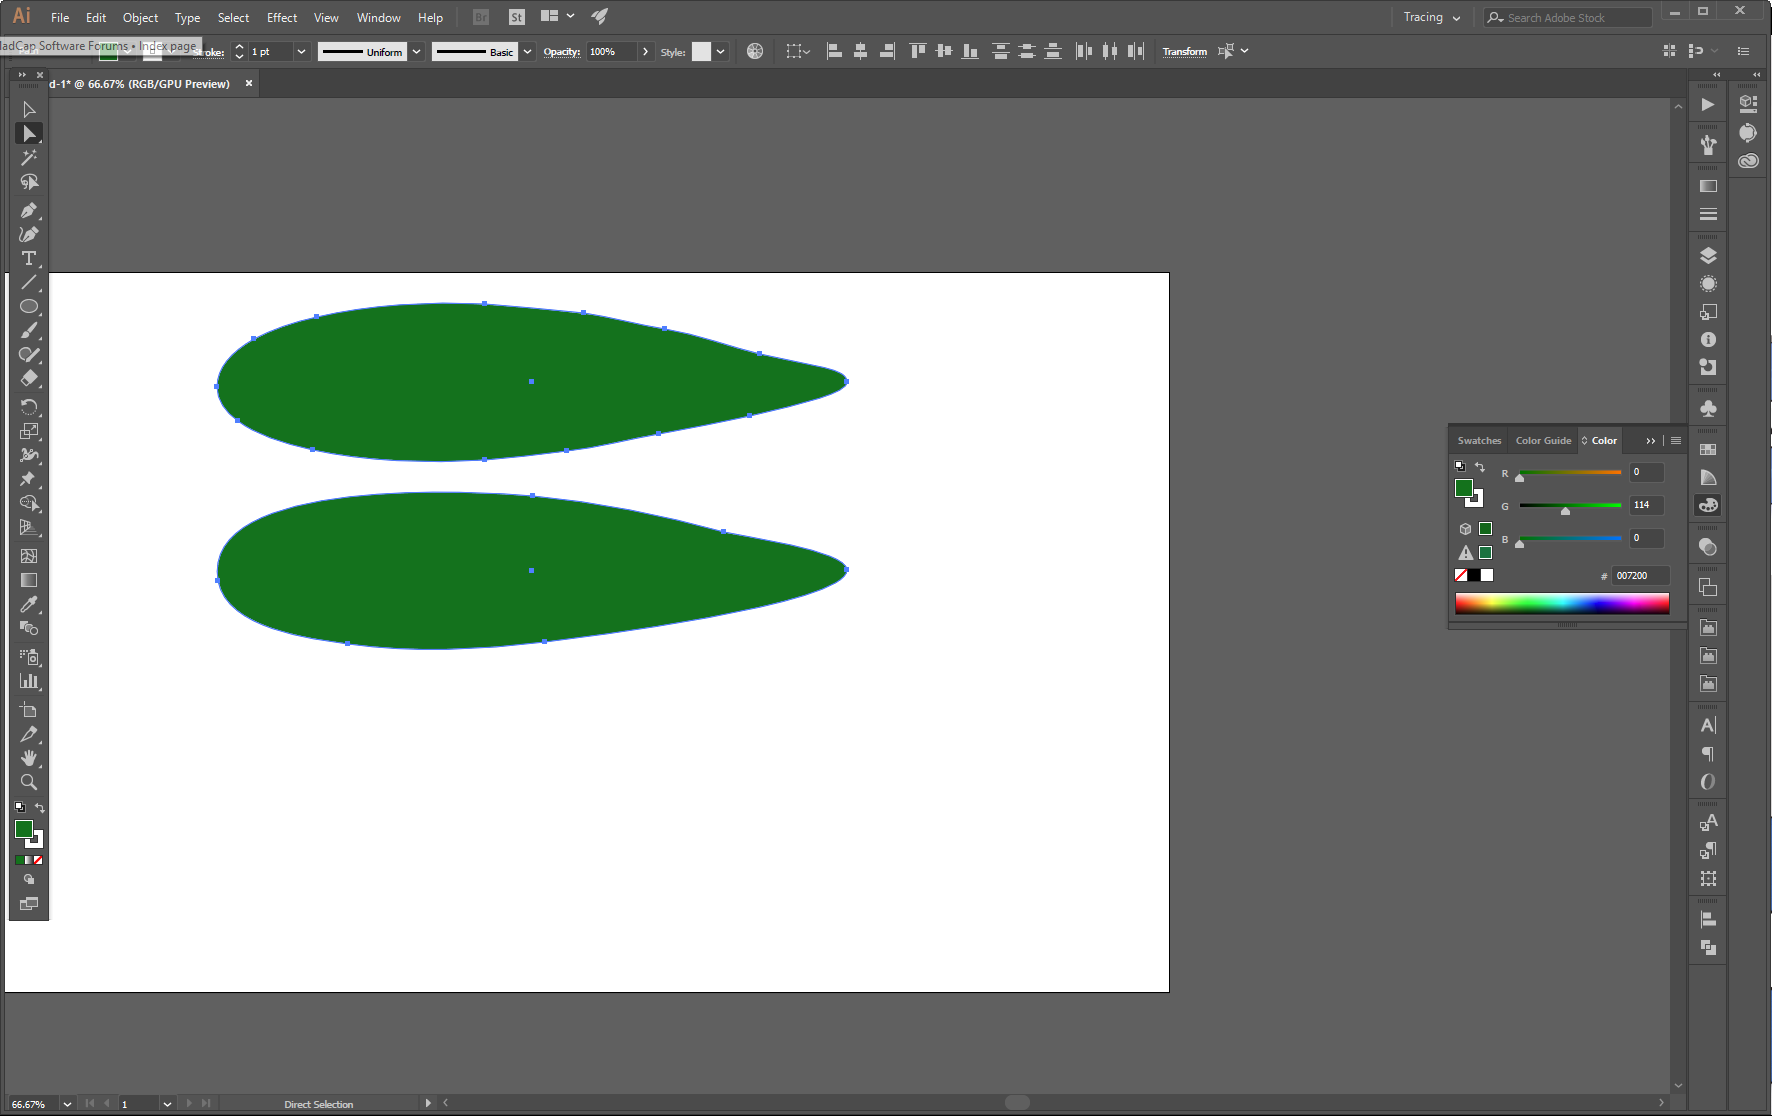Click the Transform link in control bar
The image size is (1772, 1116).
pos(1184,51)
